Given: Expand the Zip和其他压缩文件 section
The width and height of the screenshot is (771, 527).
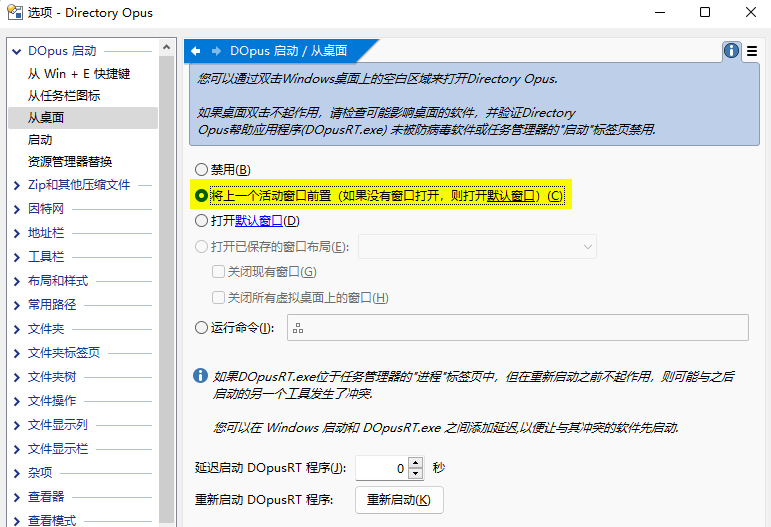Looking at the screenshot, I should (17, 185).
